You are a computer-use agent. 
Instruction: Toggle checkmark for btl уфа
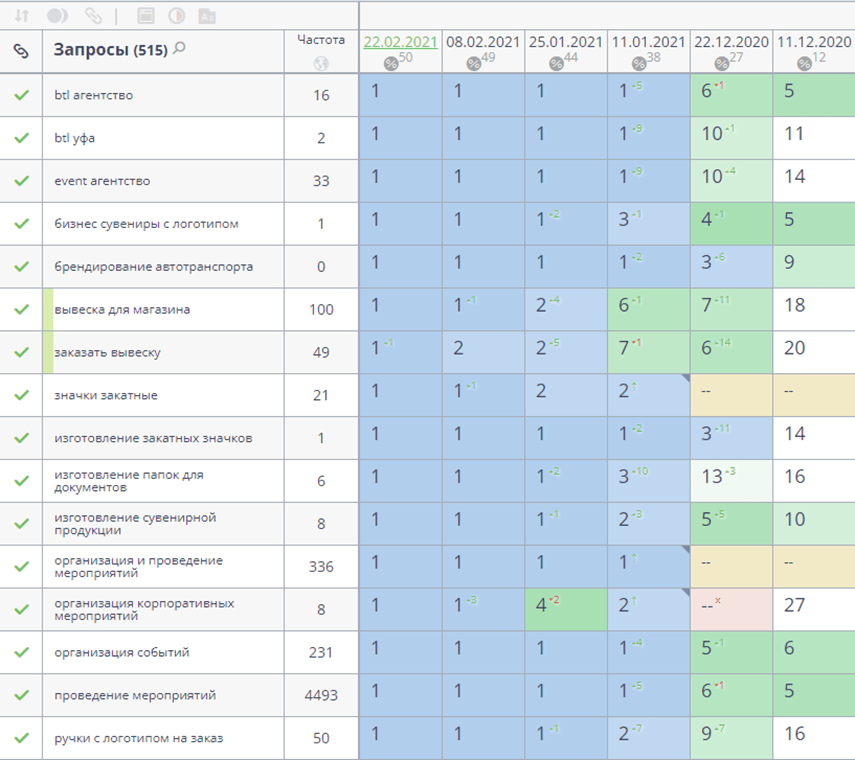coord(21,138)
